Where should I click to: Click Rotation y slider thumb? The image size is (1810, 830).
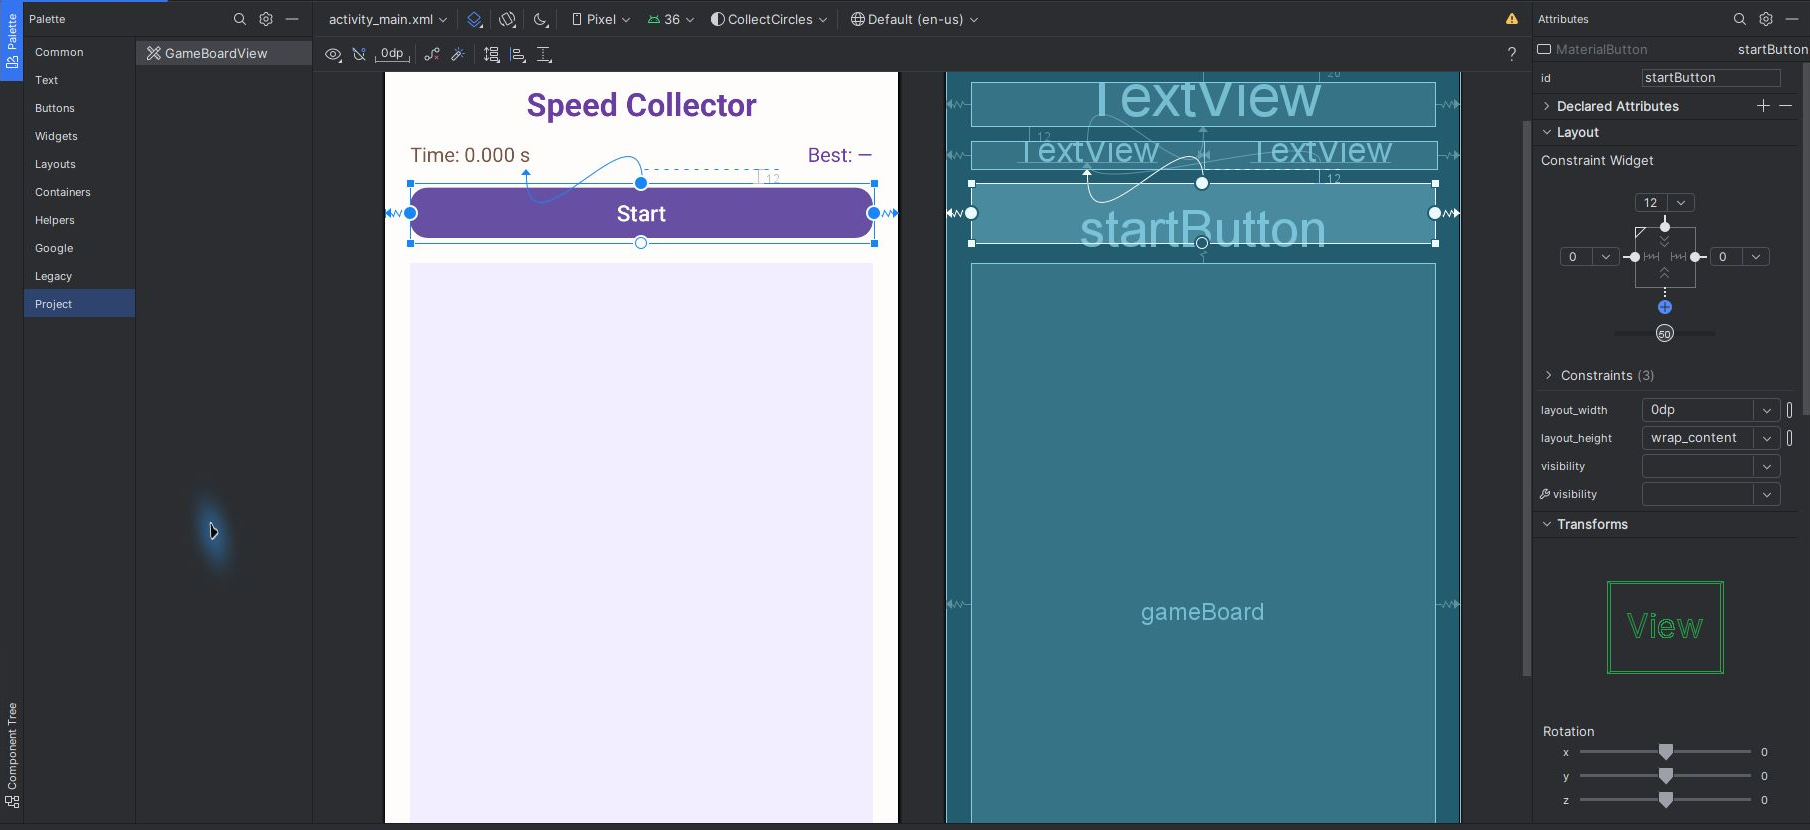(x=1666, y=776)
